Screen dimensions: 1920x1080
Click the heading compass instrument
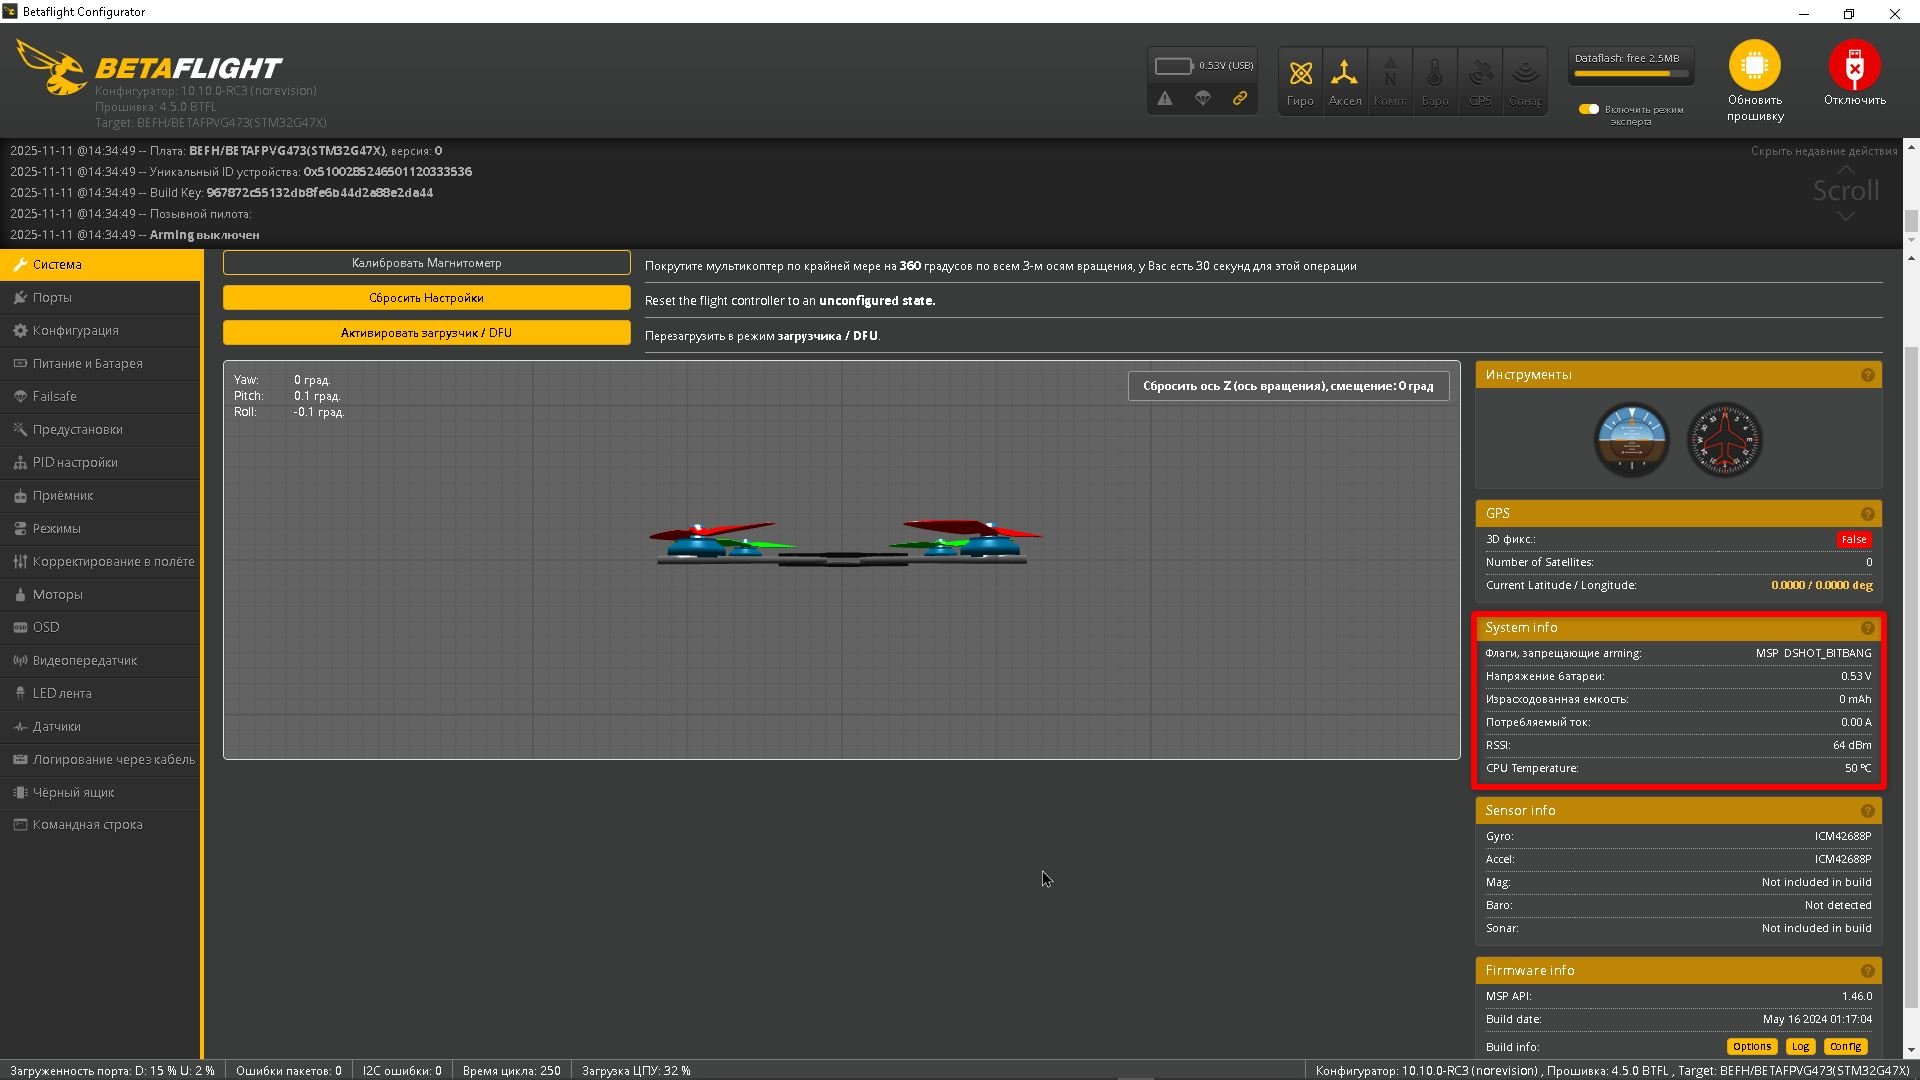[x=1724, y=439]
